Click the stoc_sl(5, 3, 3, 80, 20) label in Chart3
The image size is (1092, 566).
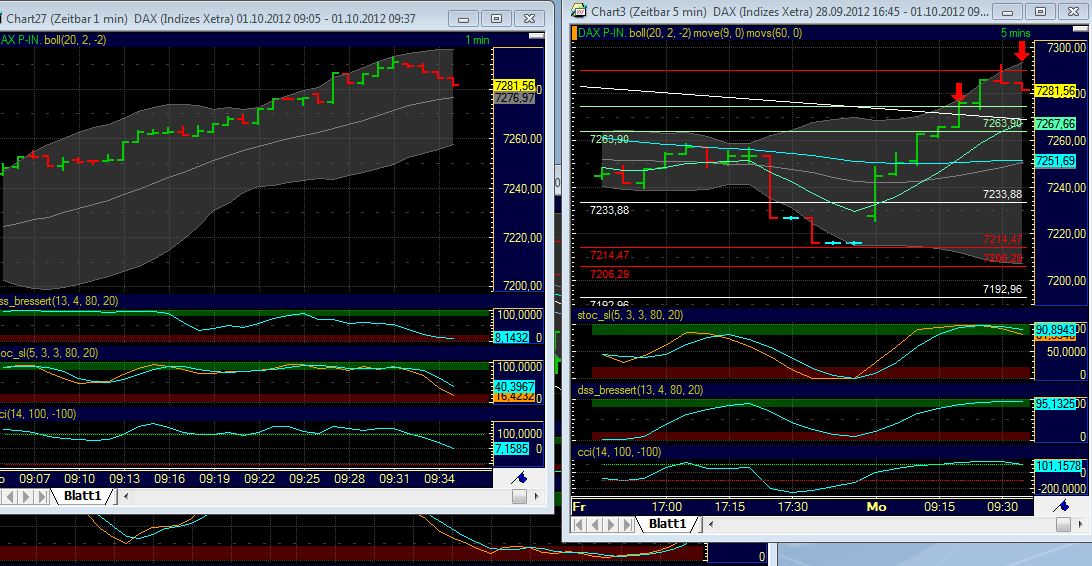tap(630, 315)
